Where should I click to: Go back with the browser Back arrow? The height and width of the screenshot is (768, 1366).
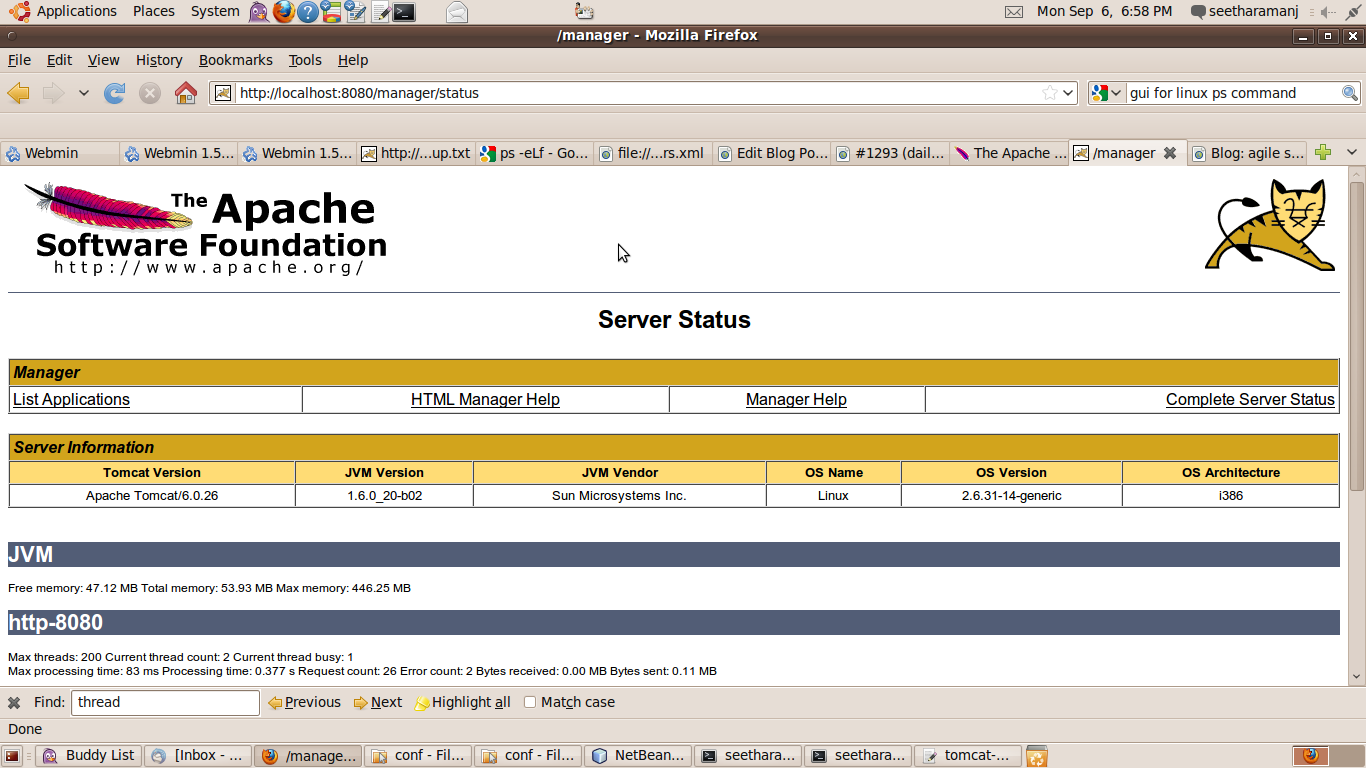click(19, 93)
